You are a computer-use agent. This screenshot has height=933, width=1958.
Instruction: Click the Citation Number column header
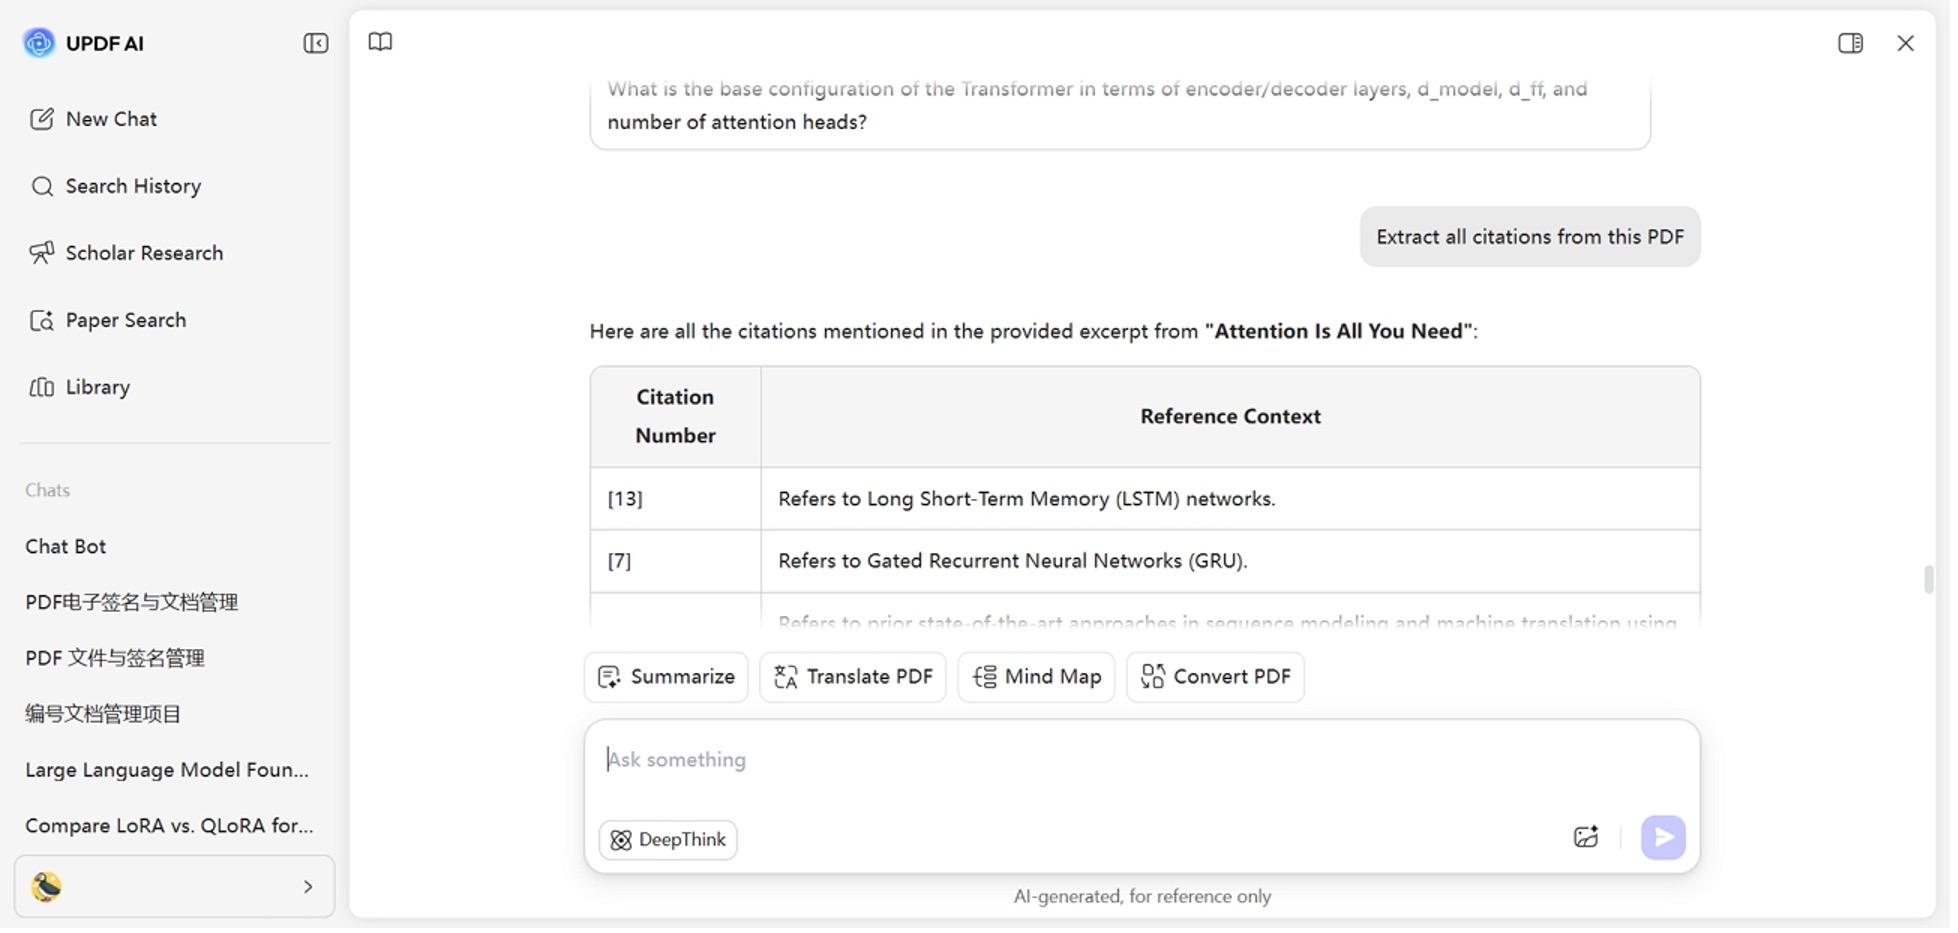click(678, 418)
